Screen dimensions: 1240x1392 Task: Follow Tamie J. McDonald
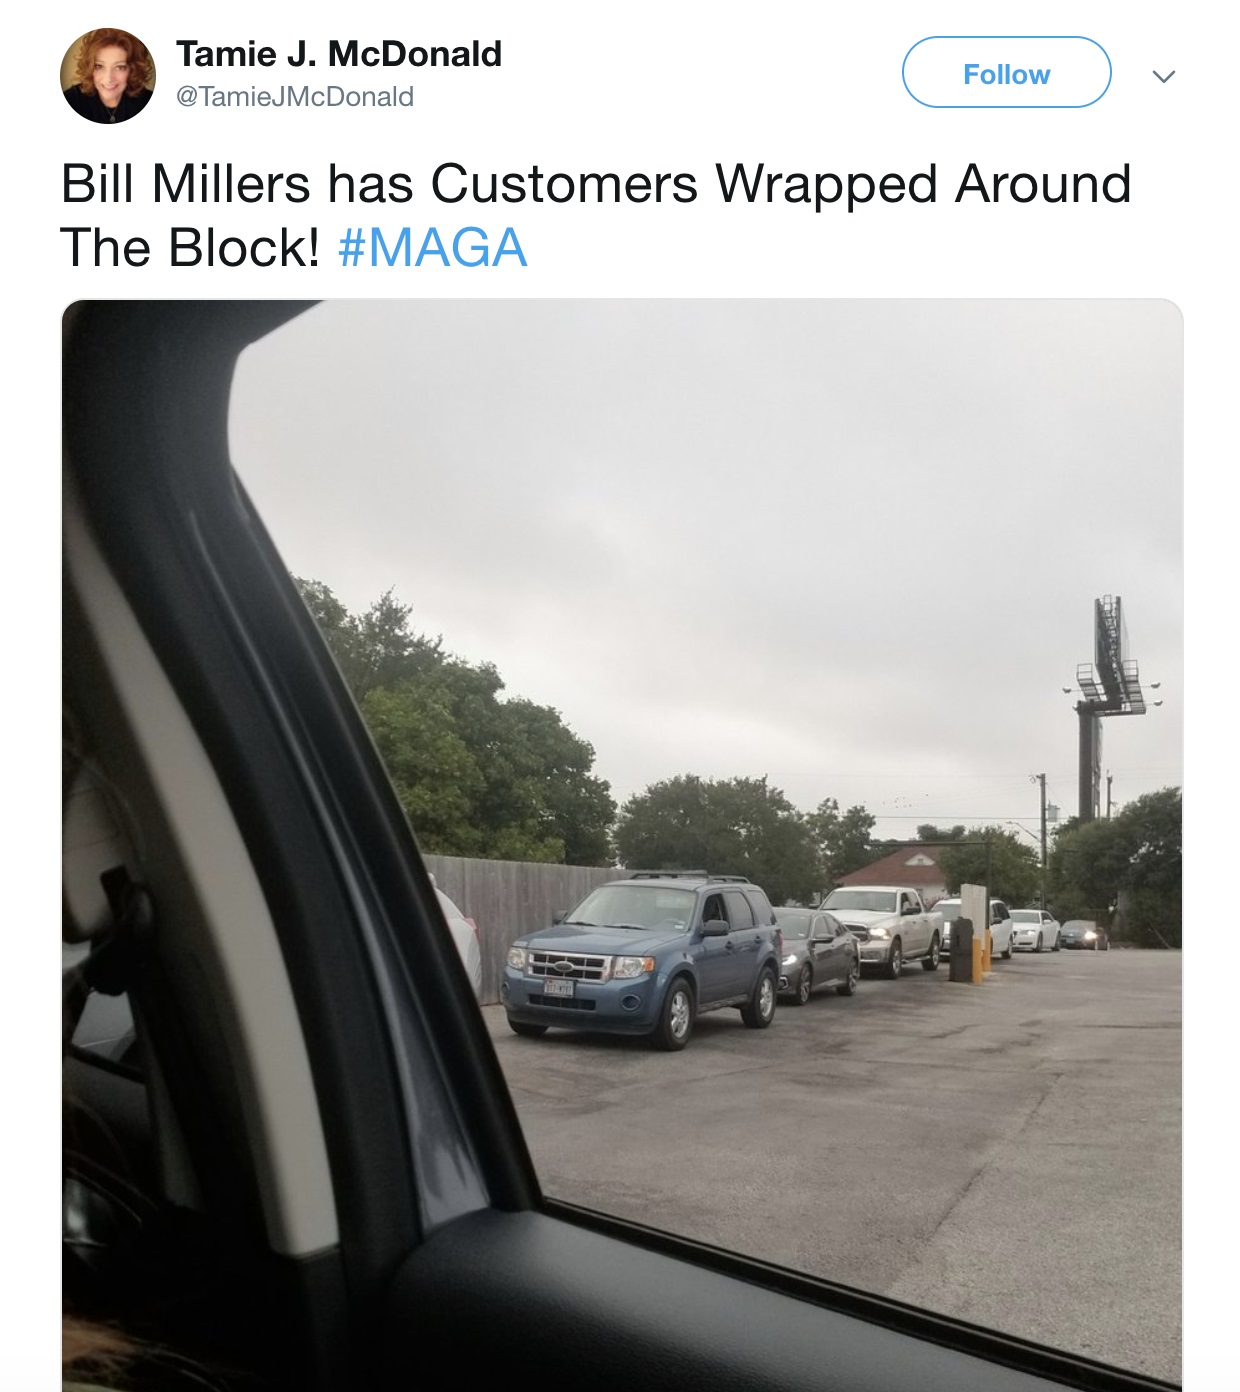point(1006,73)
